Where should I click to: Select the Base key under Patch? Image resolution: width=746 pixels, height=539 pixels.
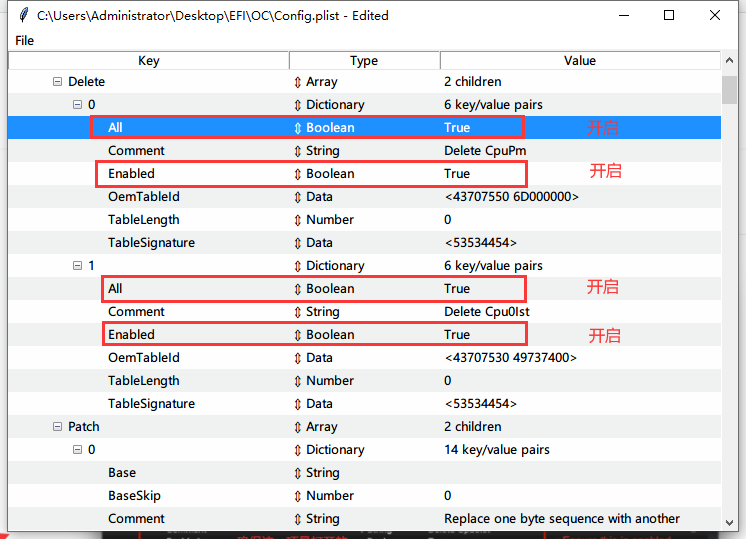(122, 473)
